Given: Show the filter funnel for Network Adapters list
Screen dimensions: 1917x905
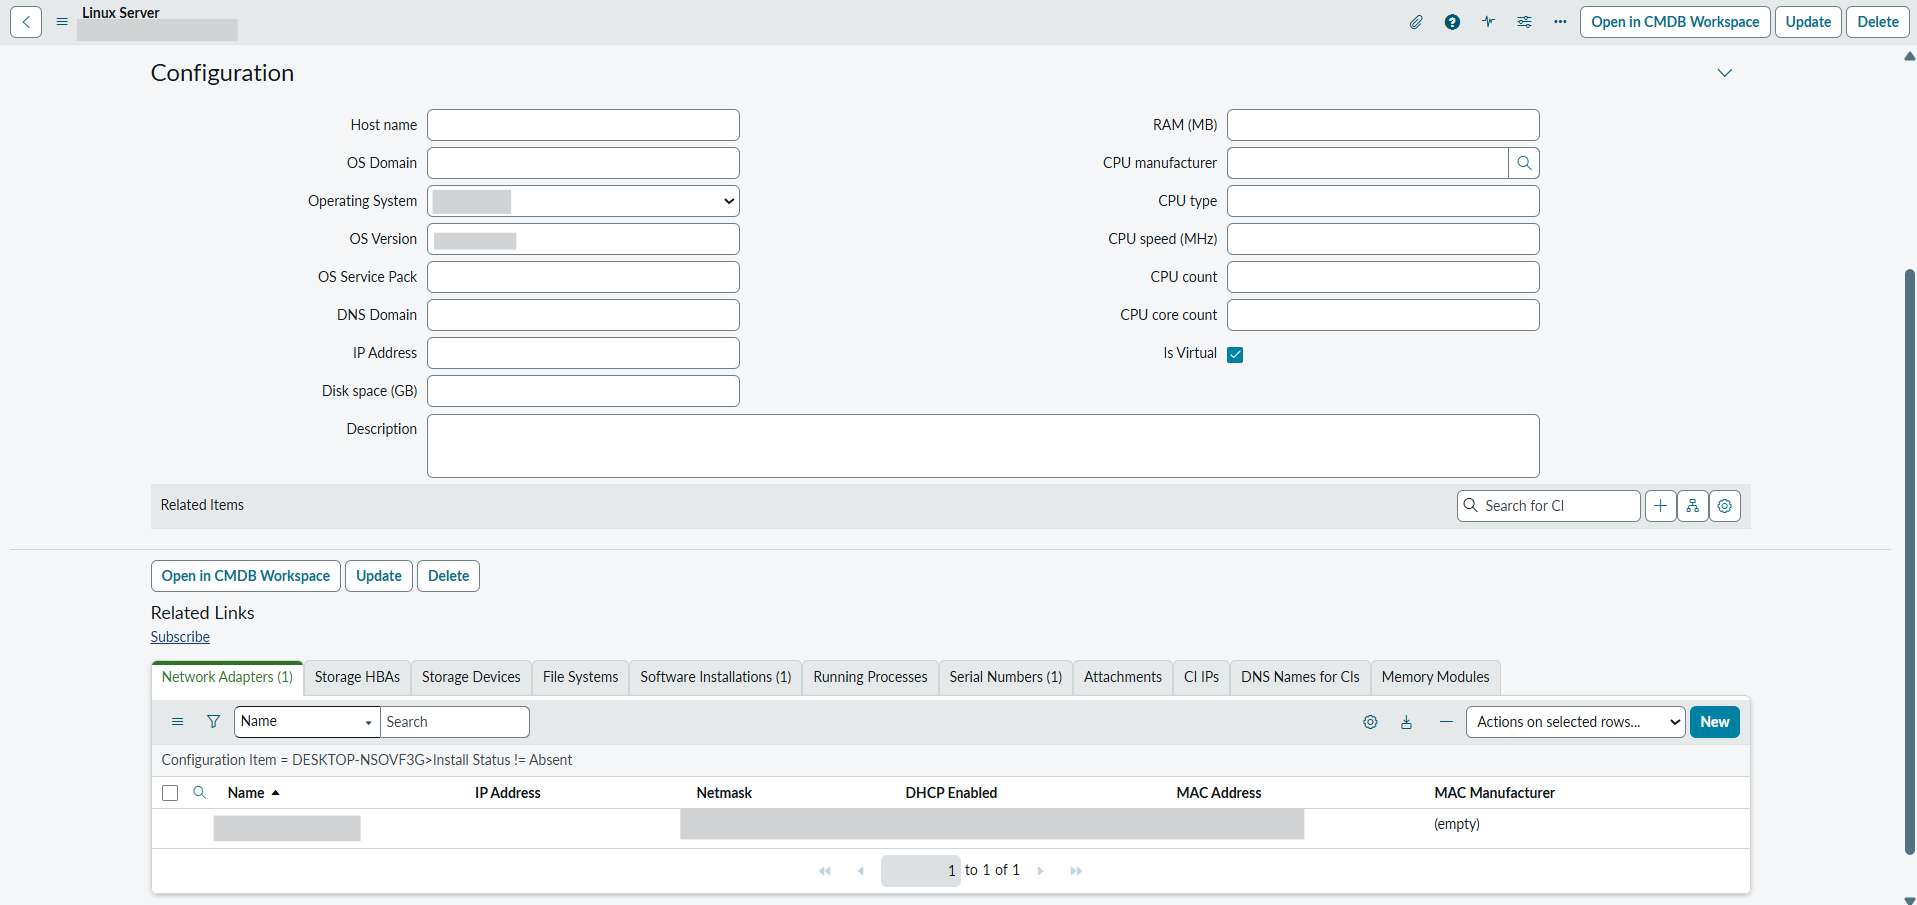Looking at the screenshot, I should (x=213, y=722).
